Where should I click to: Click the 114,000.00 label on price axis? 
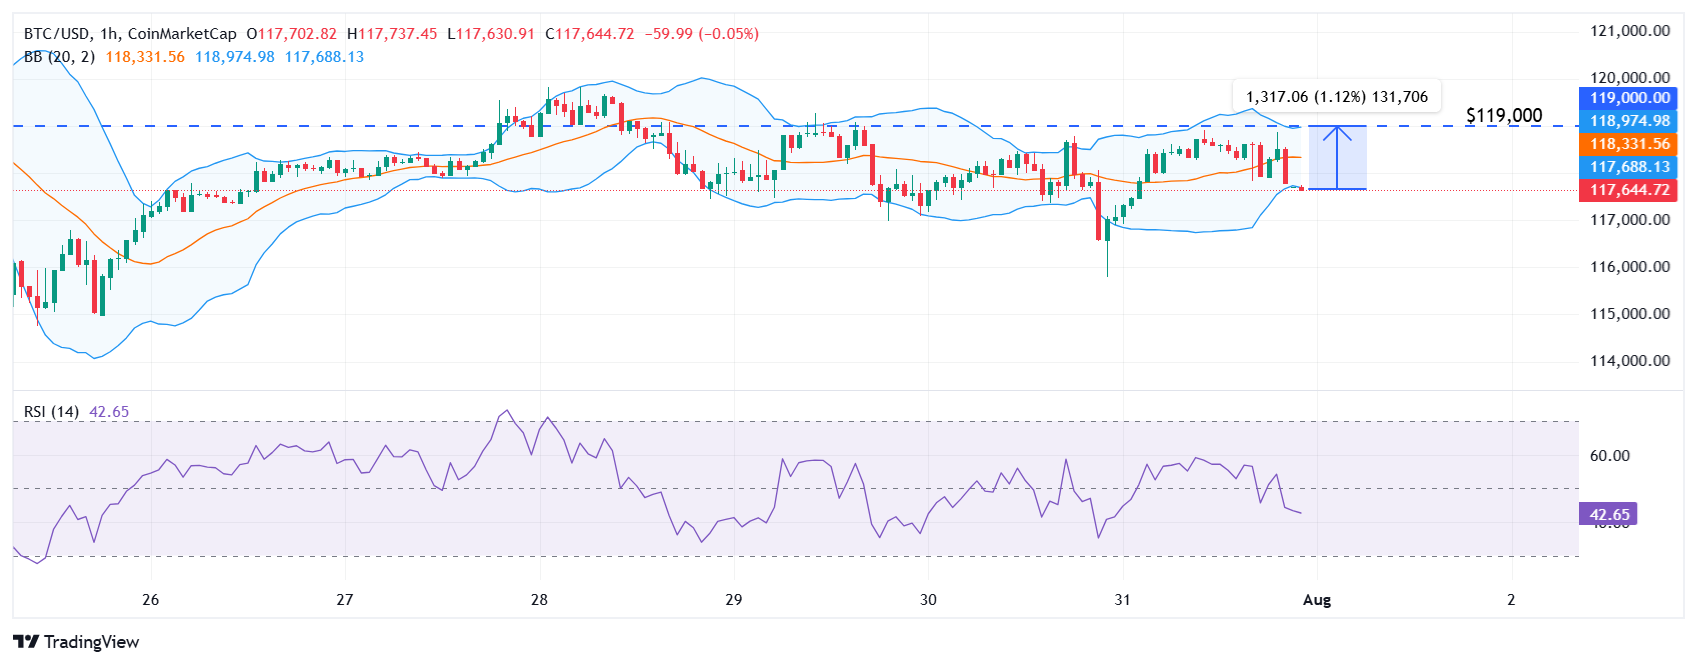coord(1629,361)
